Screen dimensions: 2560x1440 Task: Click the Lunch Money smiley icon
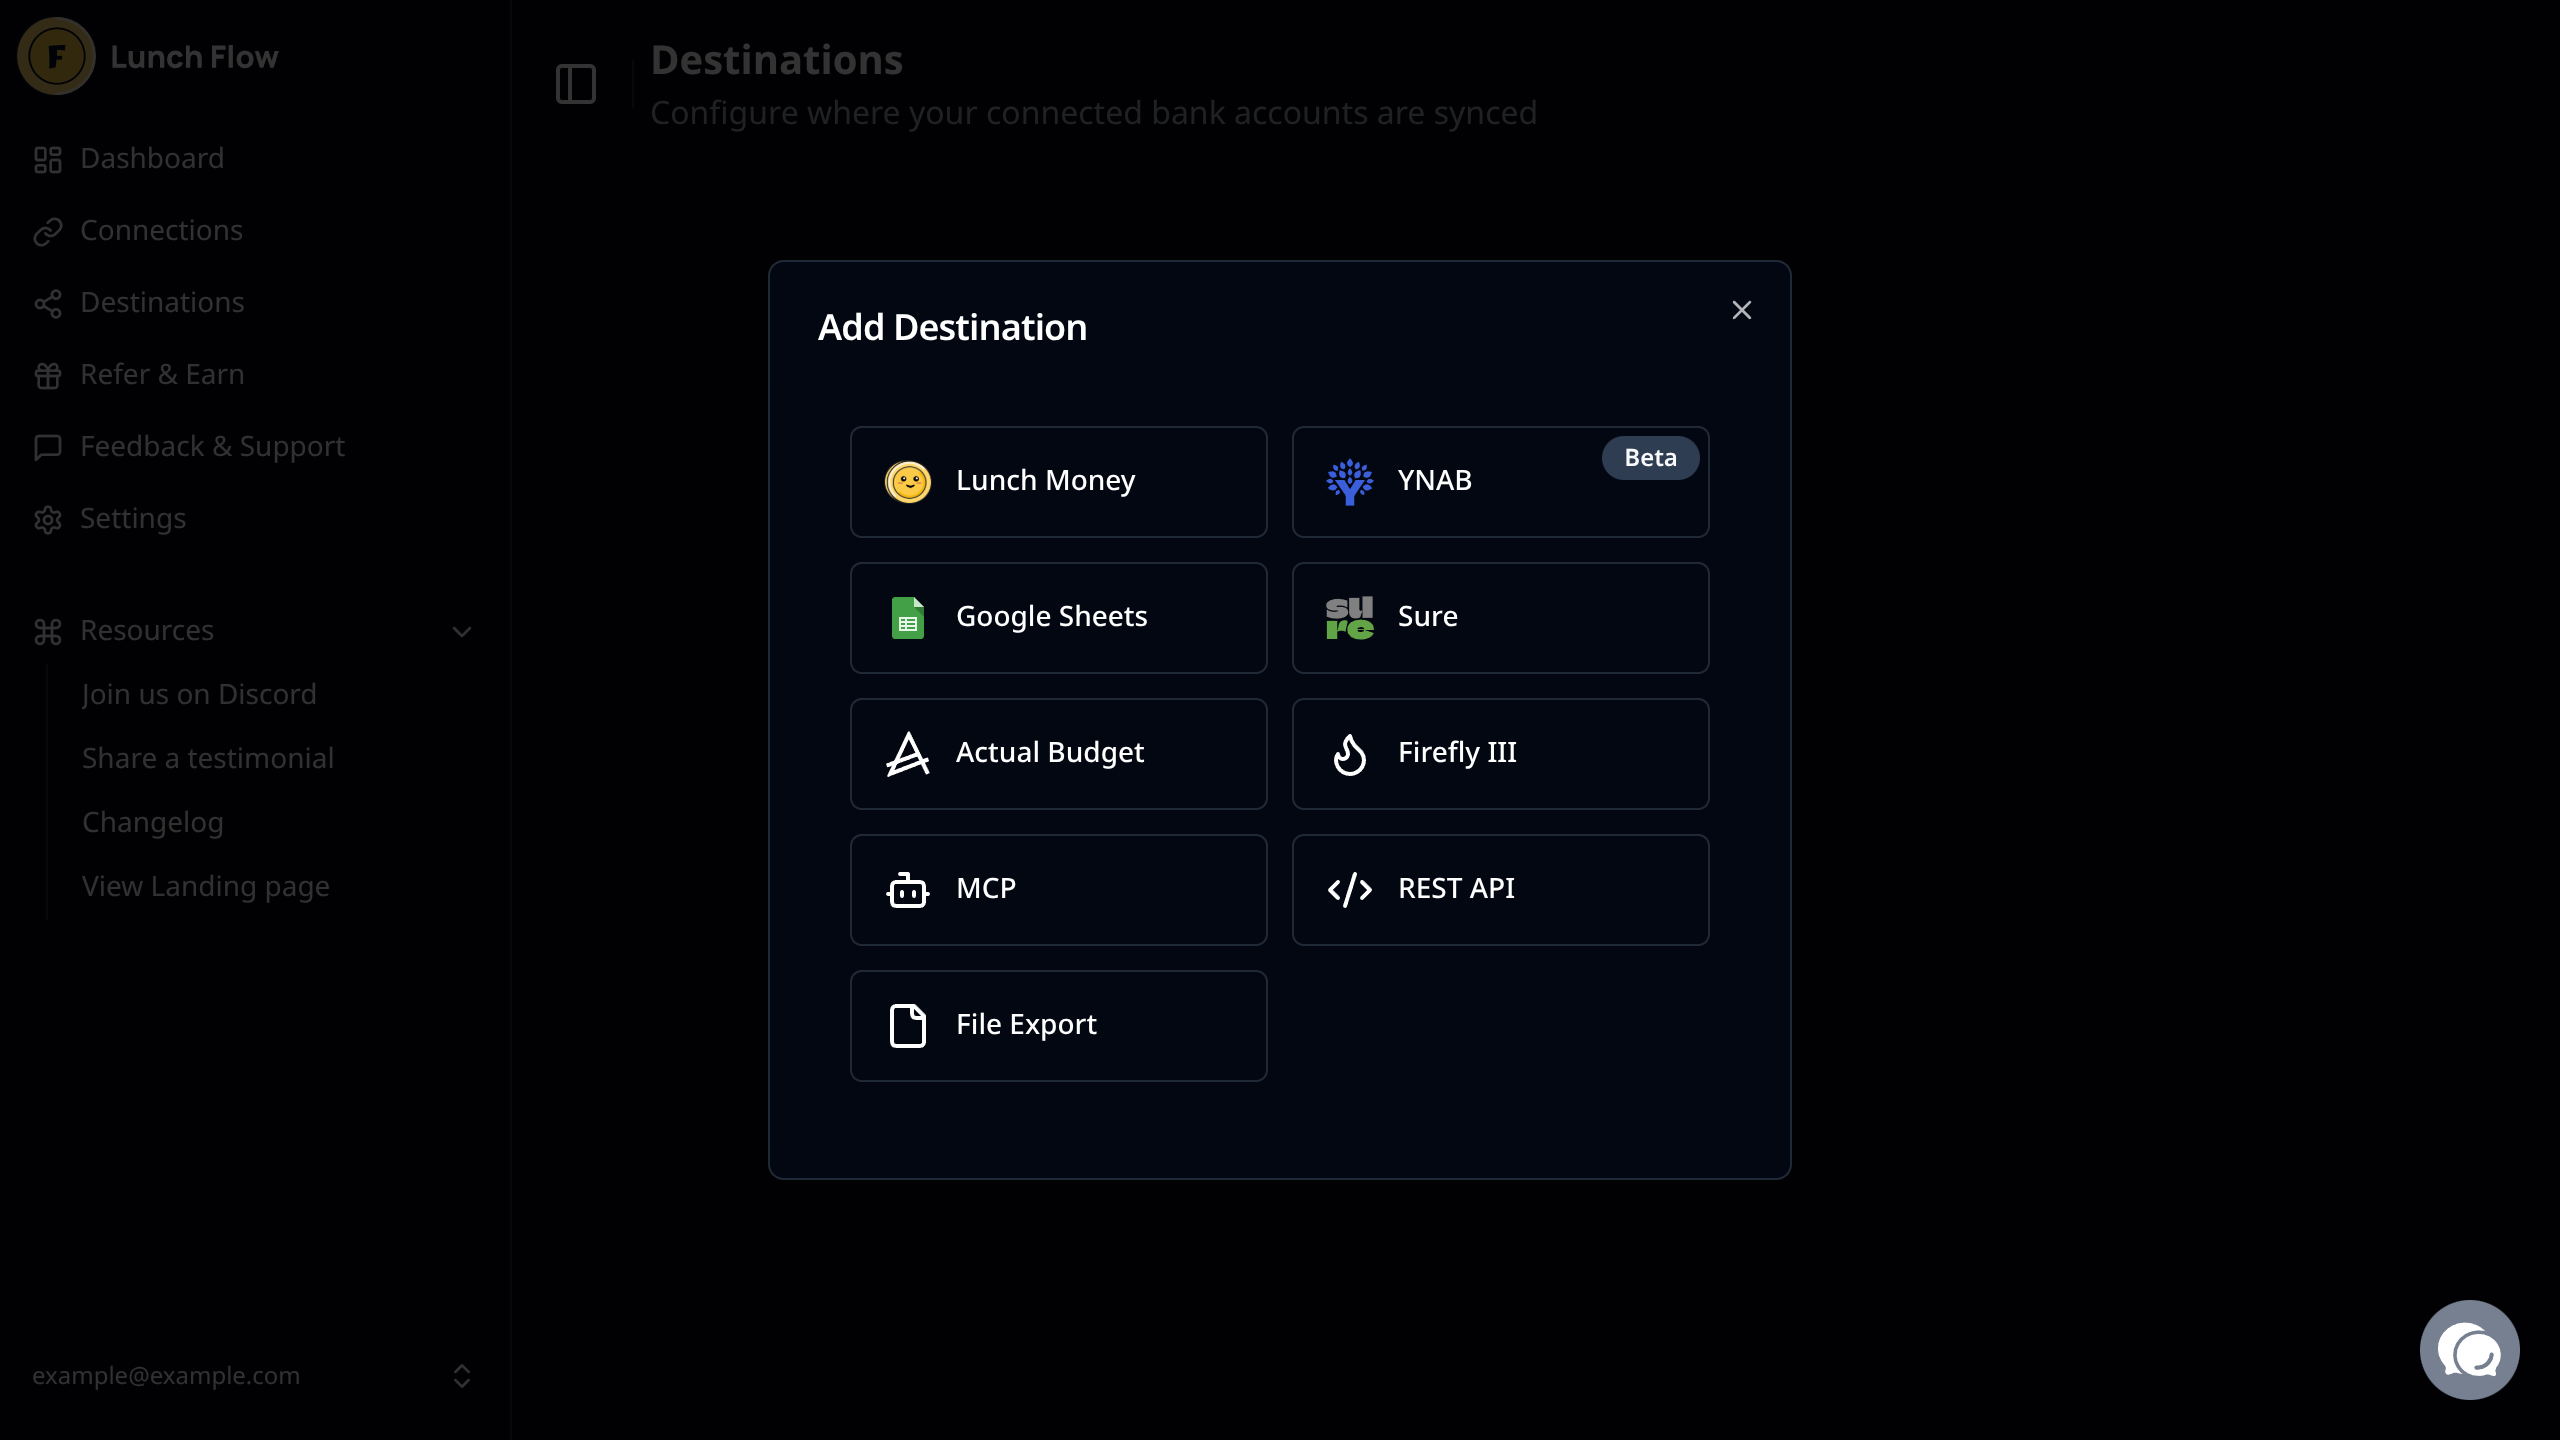908,482
